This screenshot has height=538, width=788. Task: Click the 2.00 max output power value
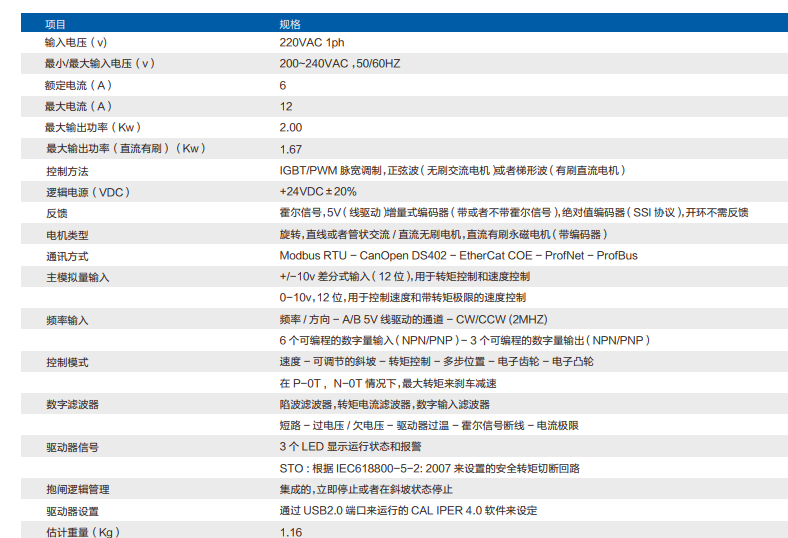(291, 128)
